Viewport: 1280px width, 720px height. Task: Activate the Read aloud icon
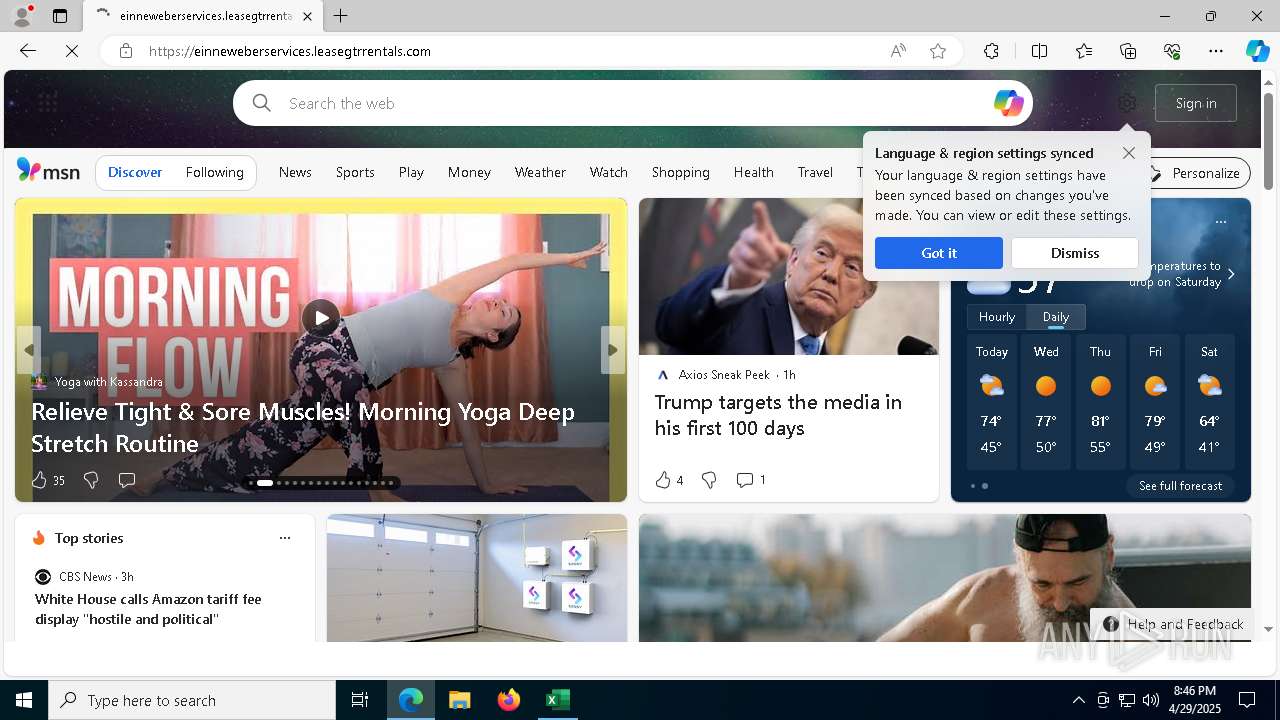(x=898, y=51)
